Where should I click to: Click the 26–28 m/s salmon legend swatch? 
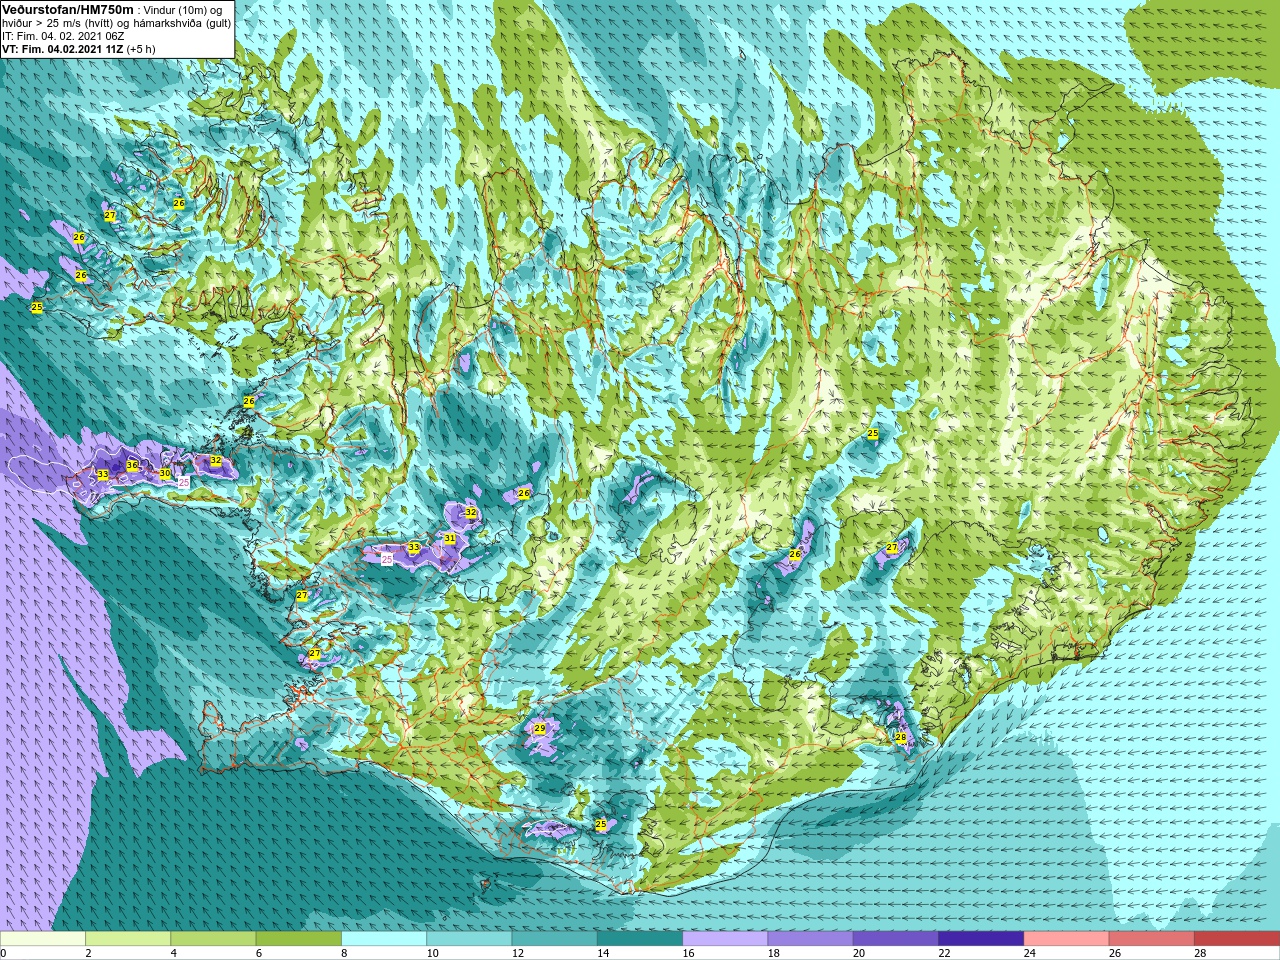point(1151,939)
